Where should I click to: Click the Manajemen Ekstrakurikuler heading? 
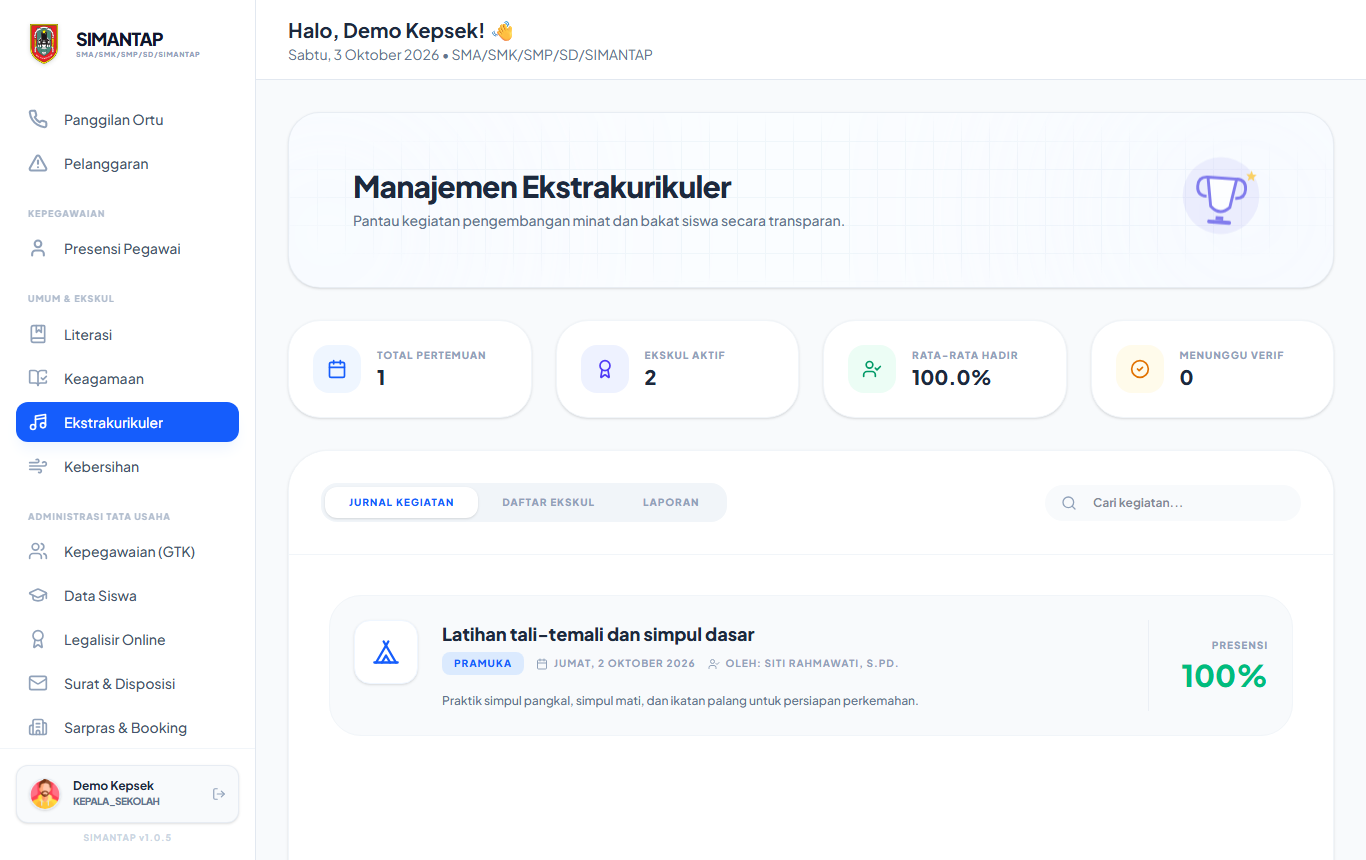pos(542,187)
